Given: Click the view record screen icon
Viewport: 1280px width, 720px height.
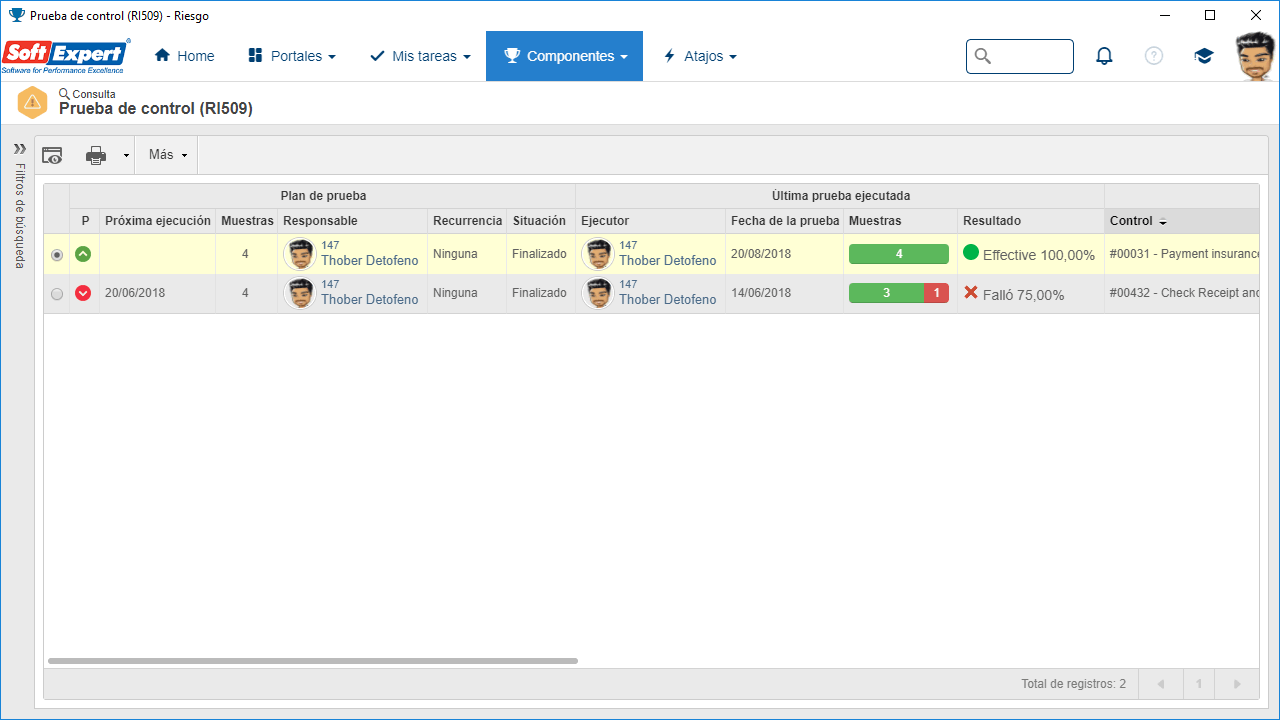Looking at the screenshot, I should [x=52, y=155].
